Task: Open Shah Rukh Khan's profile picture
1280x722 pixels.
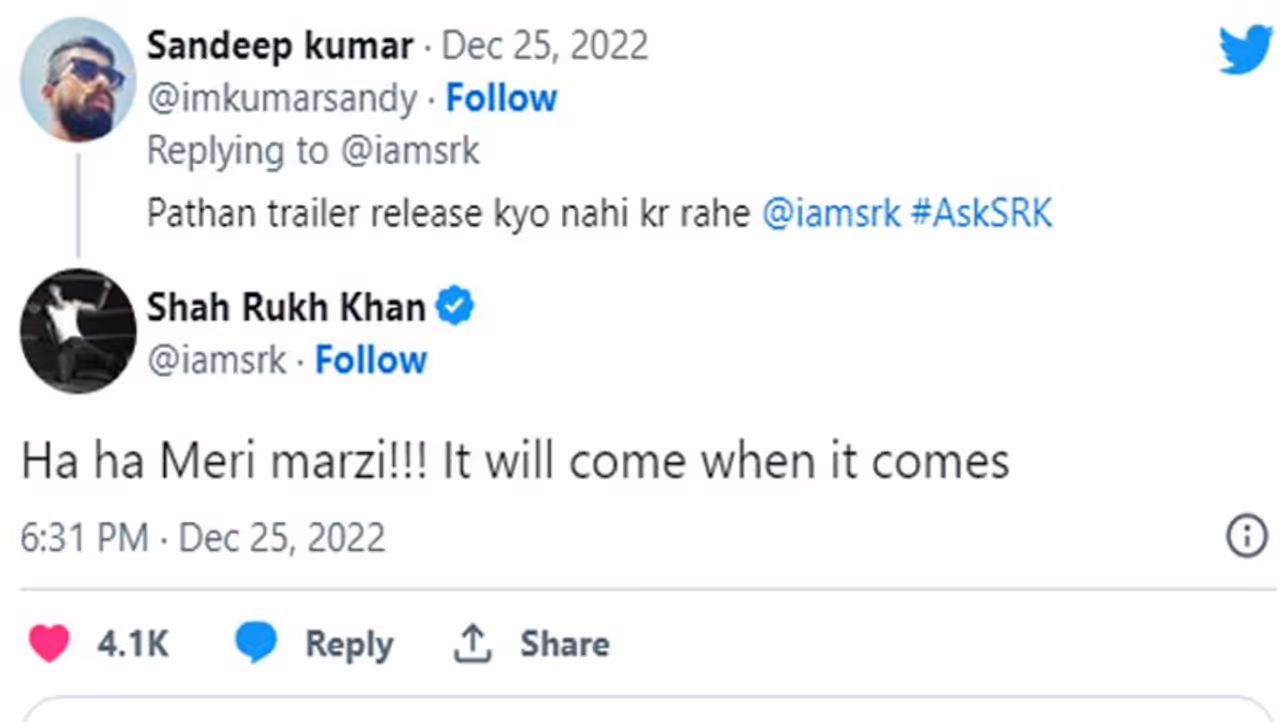Action: click(77, 330)
